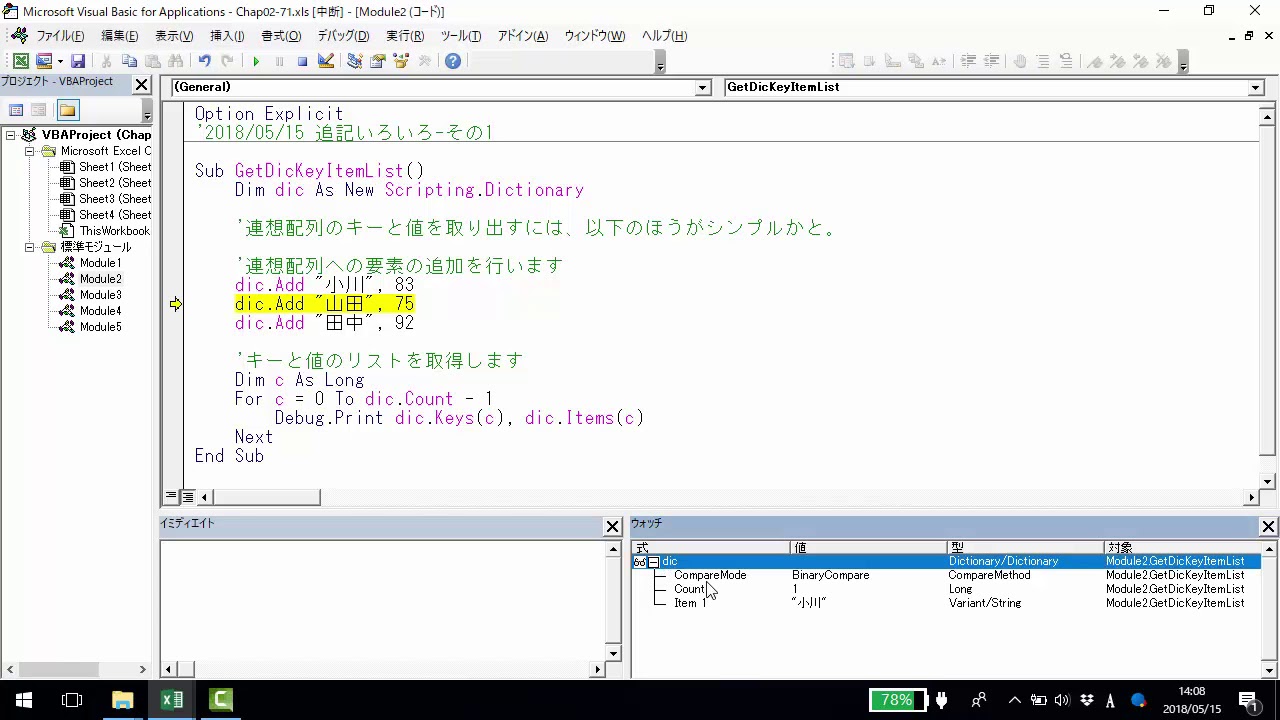Click the Save floppy disk icon
This screenshot has width=1280, height=720.
click(x=78, y=62)
